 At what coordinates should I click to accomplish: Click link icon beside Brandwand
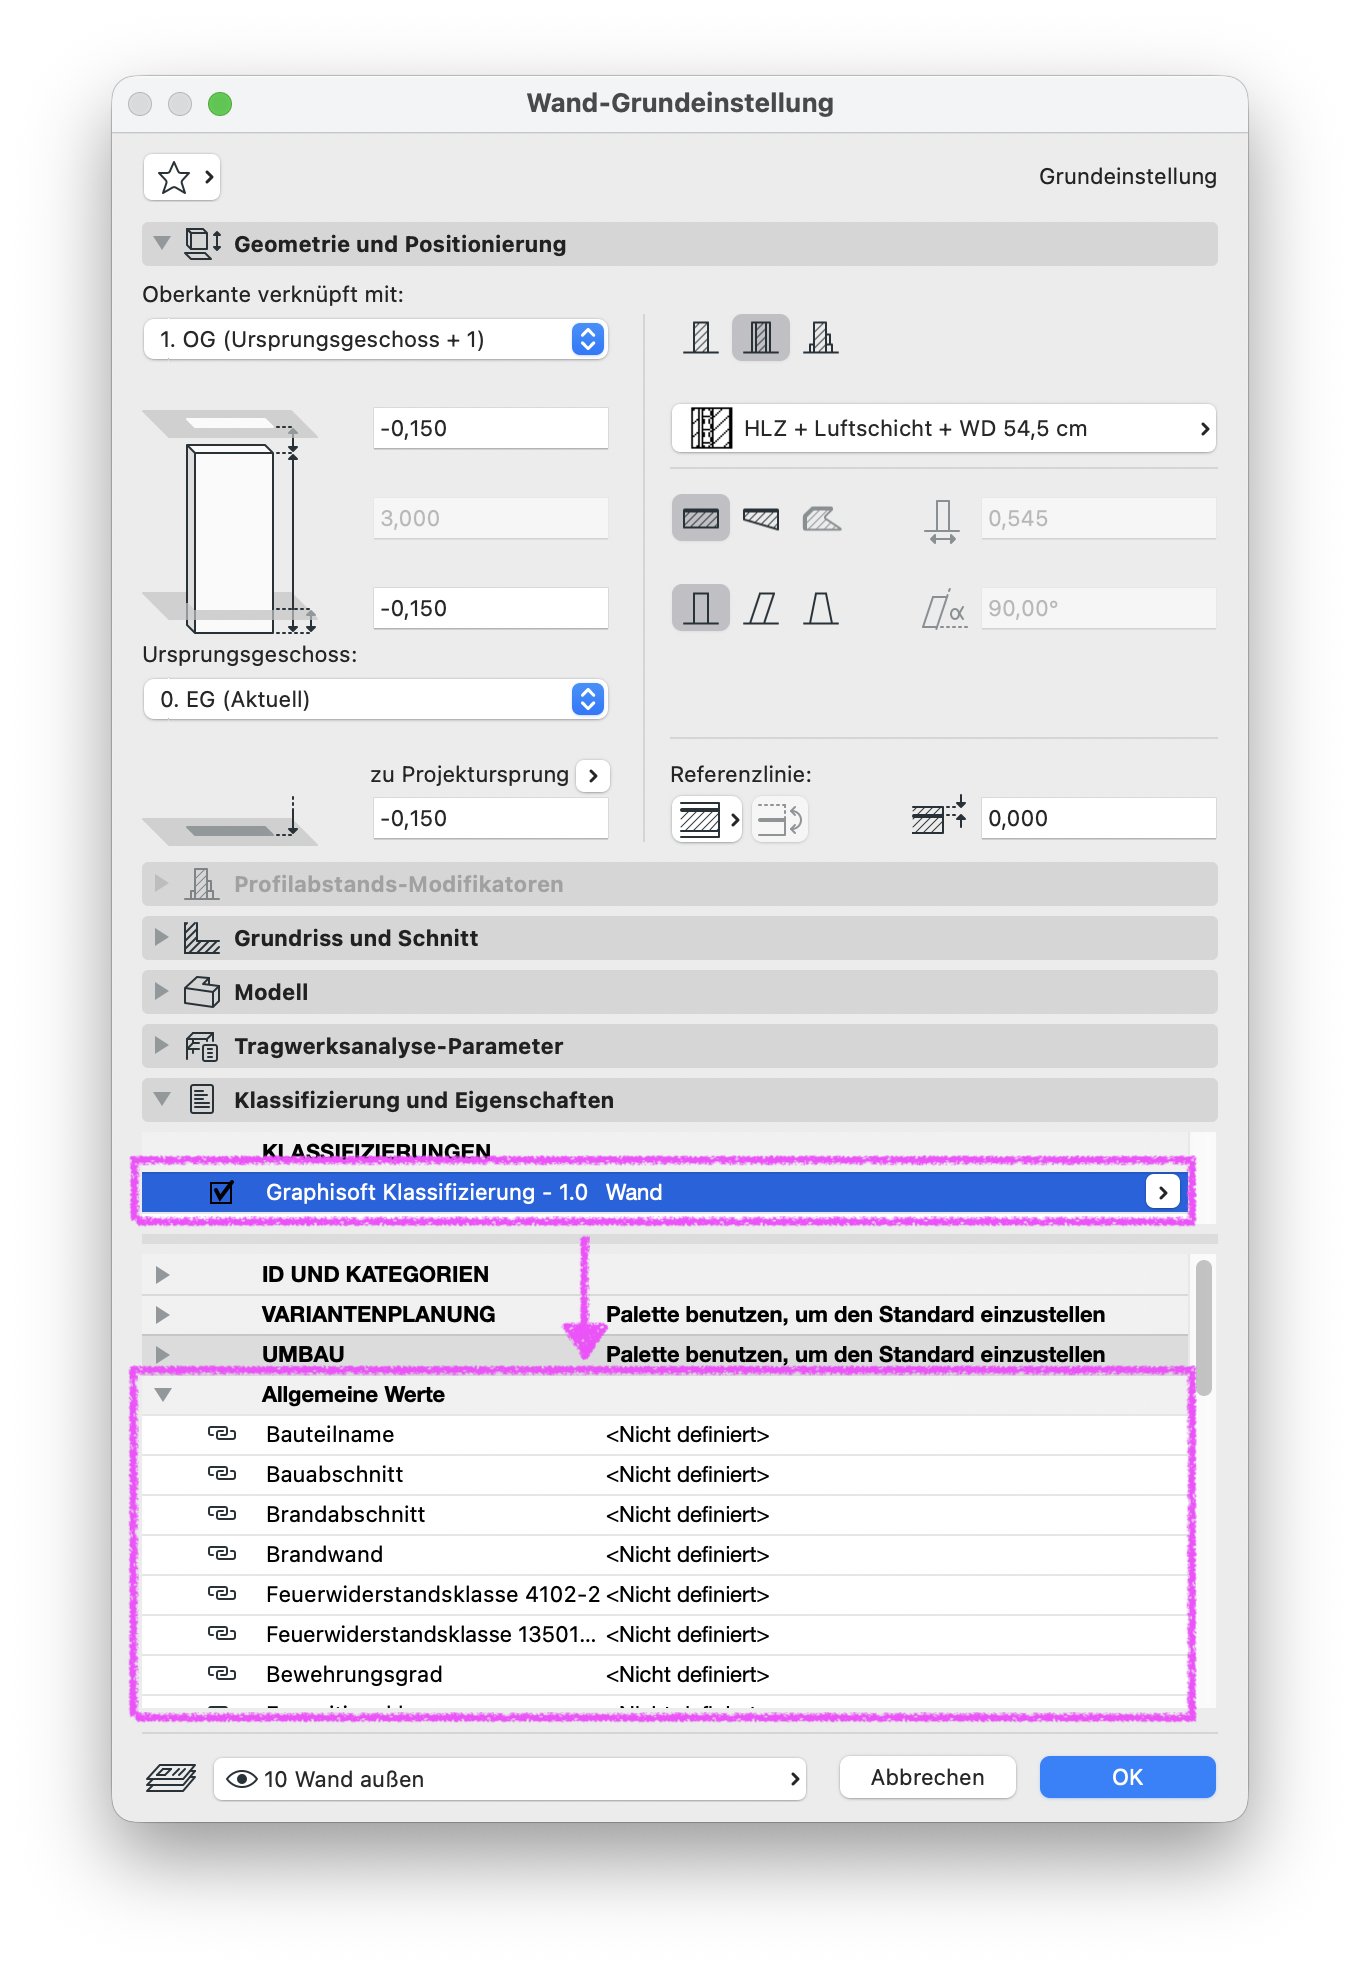(222, 1554)
